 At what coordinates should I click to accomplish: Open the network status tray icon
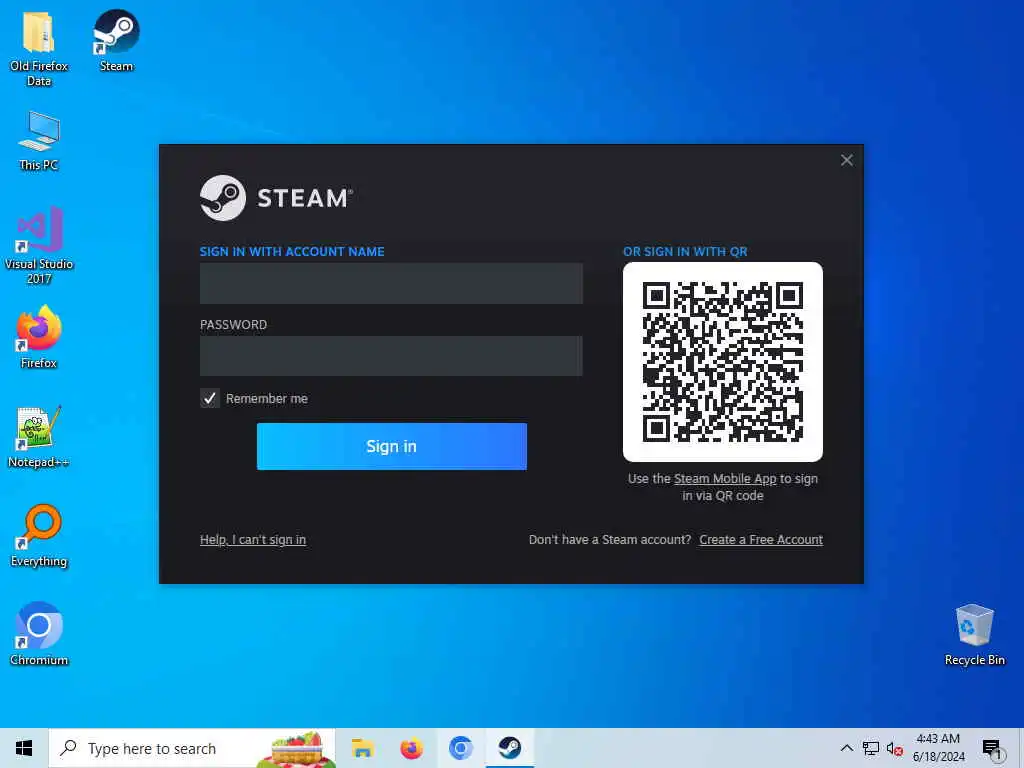[871, 748]
